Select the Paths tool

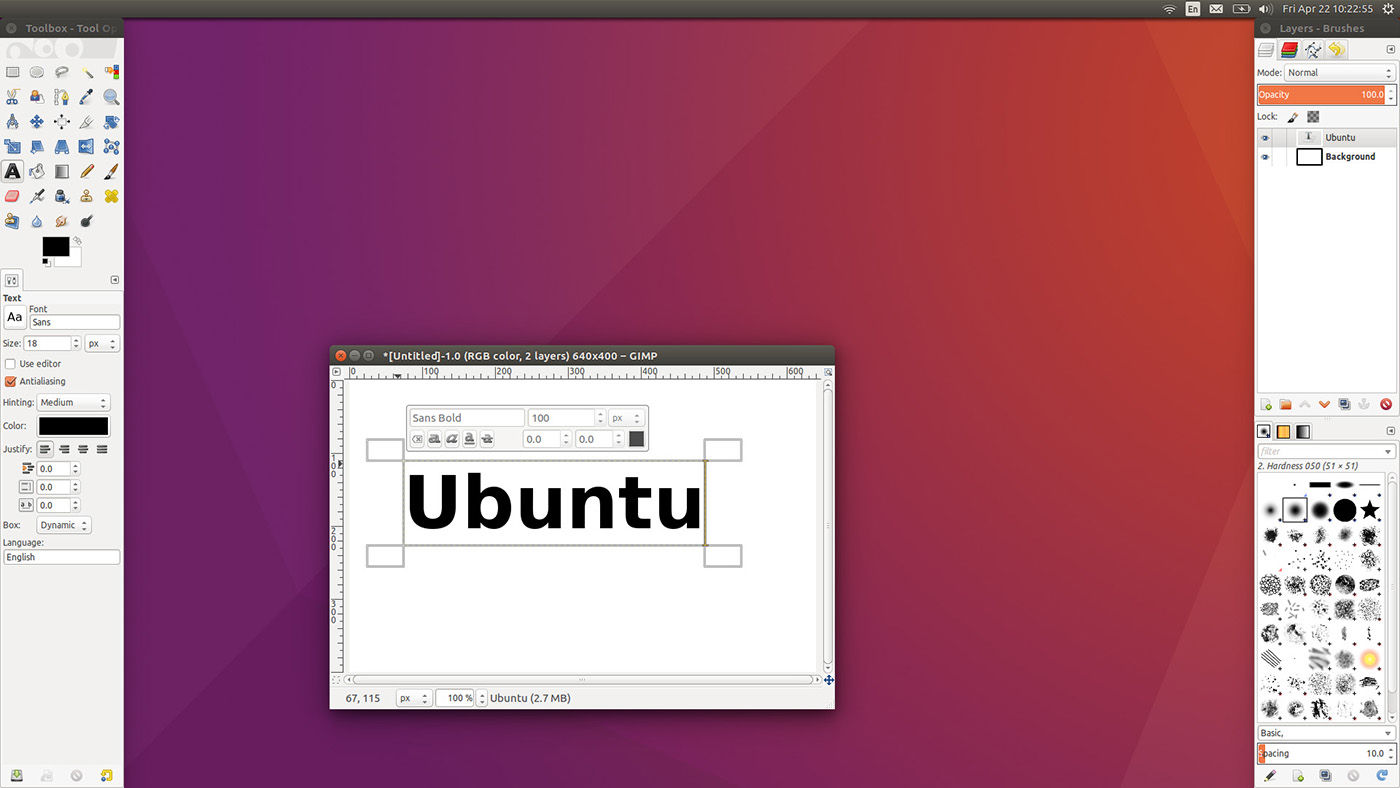pos(62,97)
